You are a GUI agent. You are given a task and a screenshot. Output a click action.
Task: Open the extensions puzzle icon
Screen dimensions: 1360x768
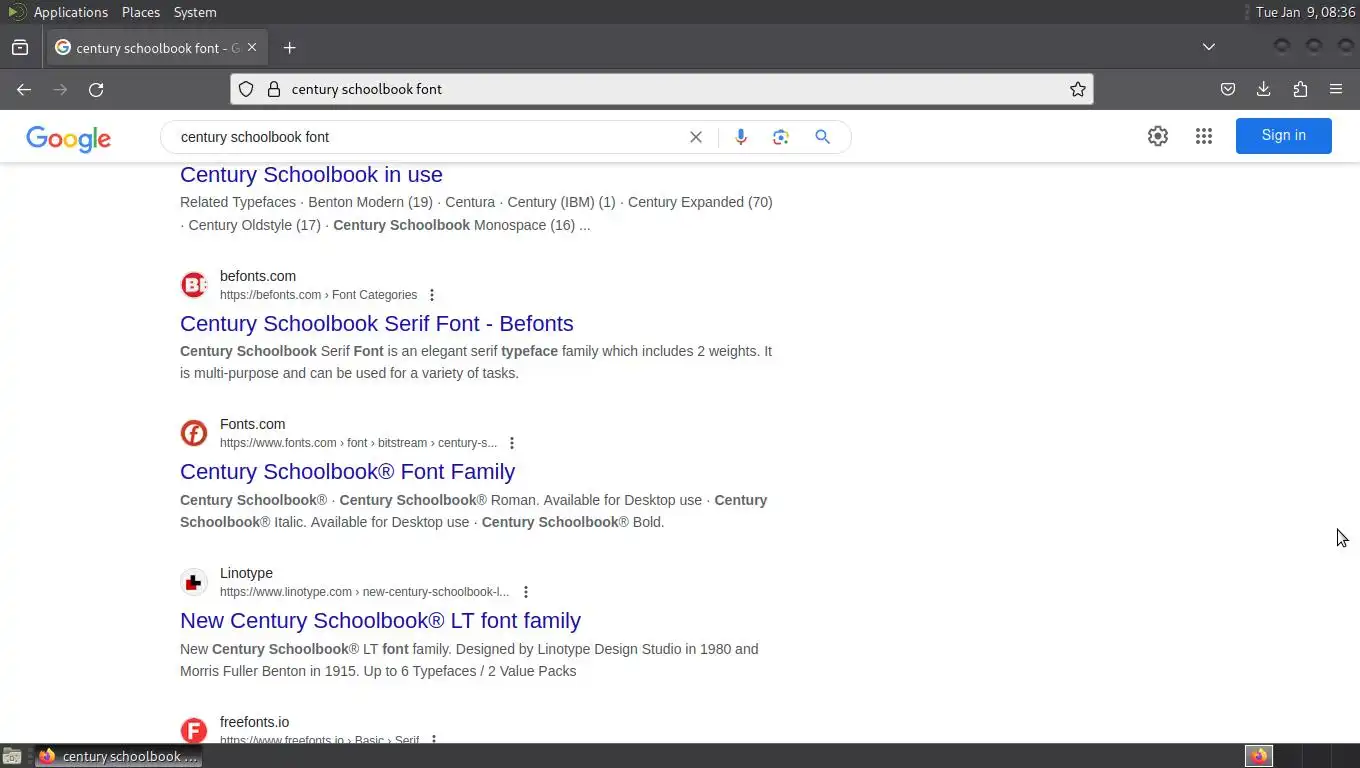click(1299, 89)
